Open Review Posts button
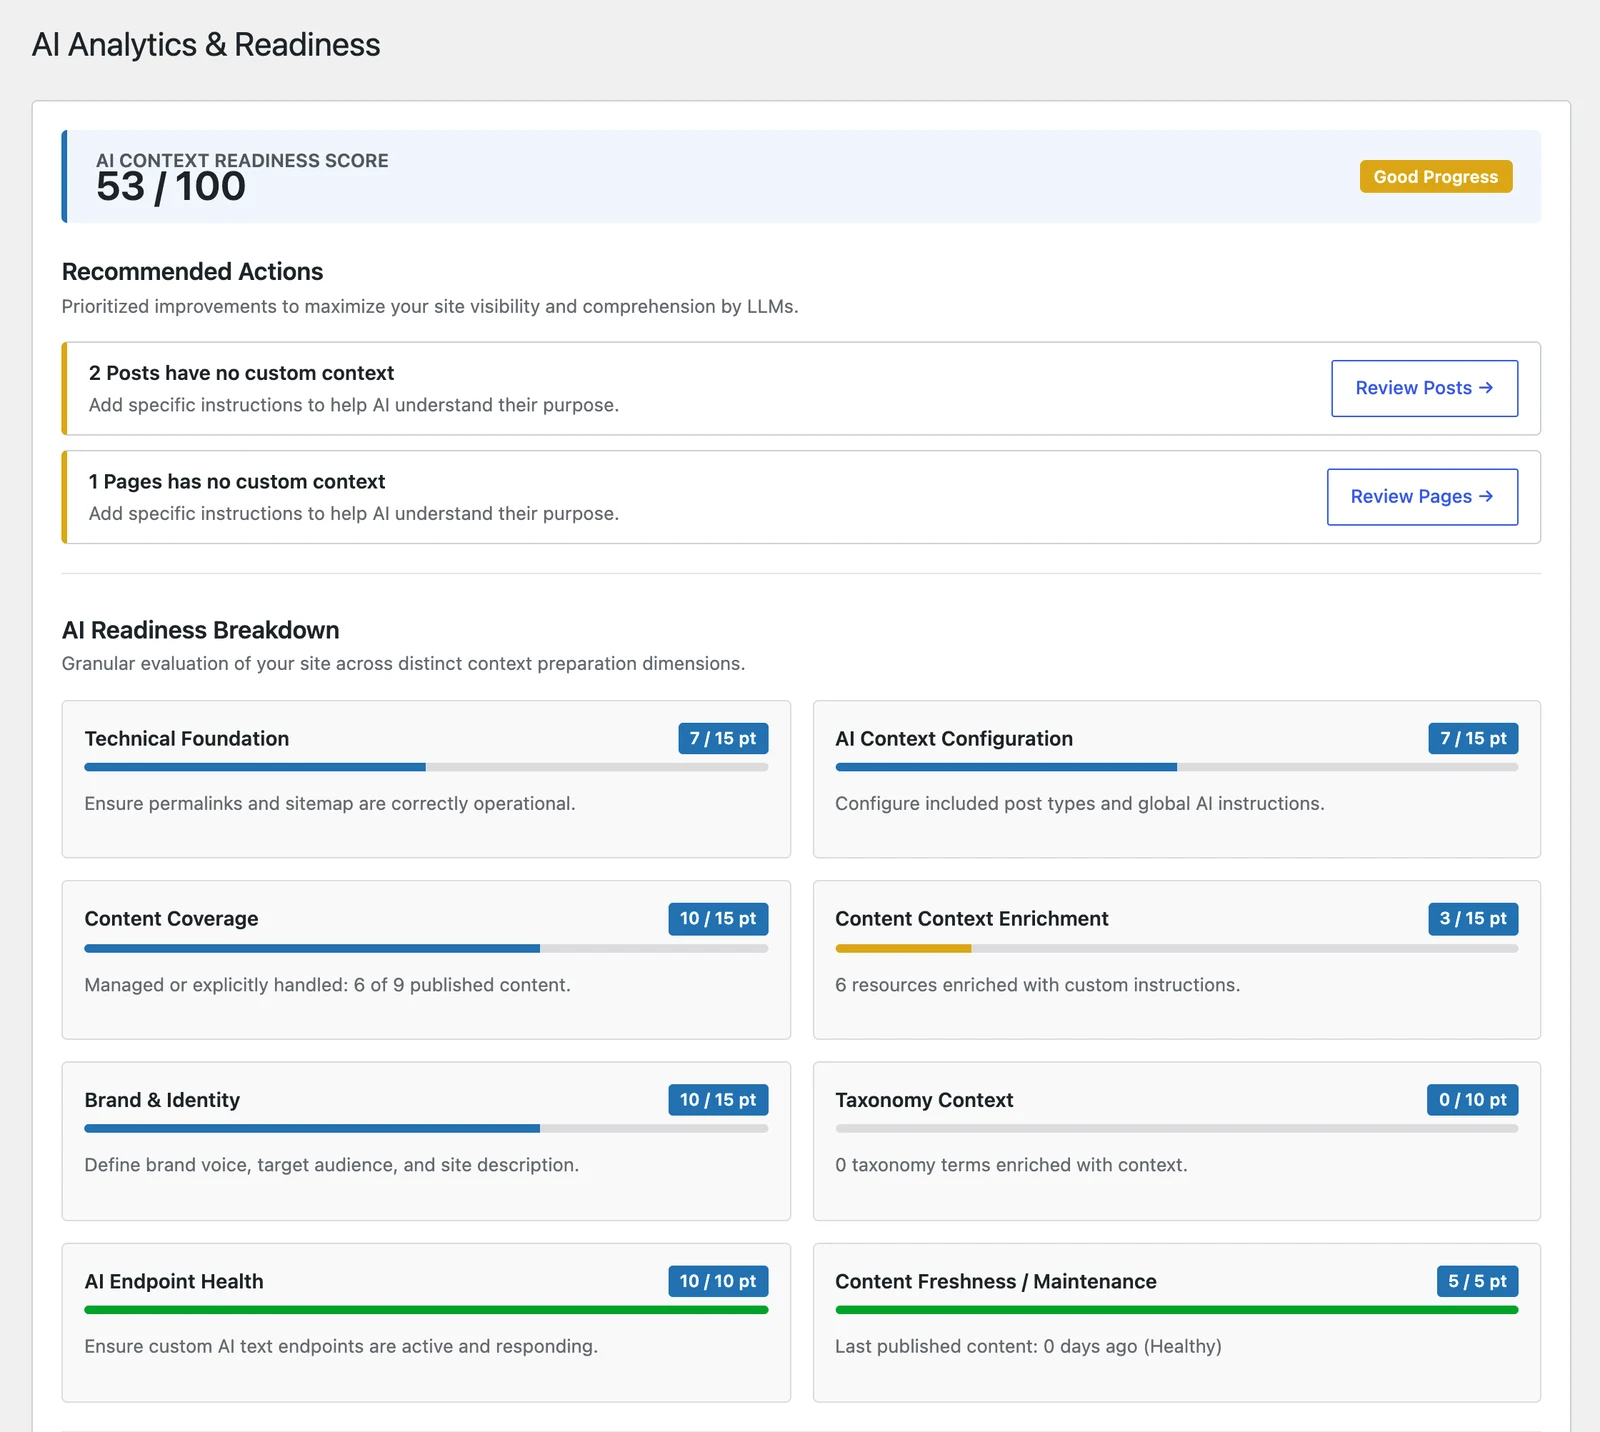The width and height of the screenshot is (1600, 1432). pos(1424,388)
